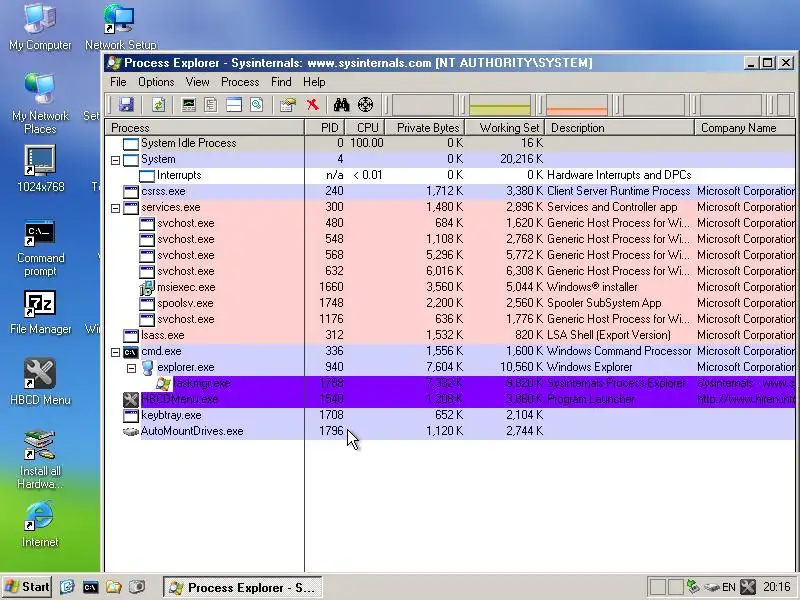Image resolution: width=800 pixels, height=600 pixels.
Task: Select the spoolsv.exe process row
Action: (x=450, y=304)
